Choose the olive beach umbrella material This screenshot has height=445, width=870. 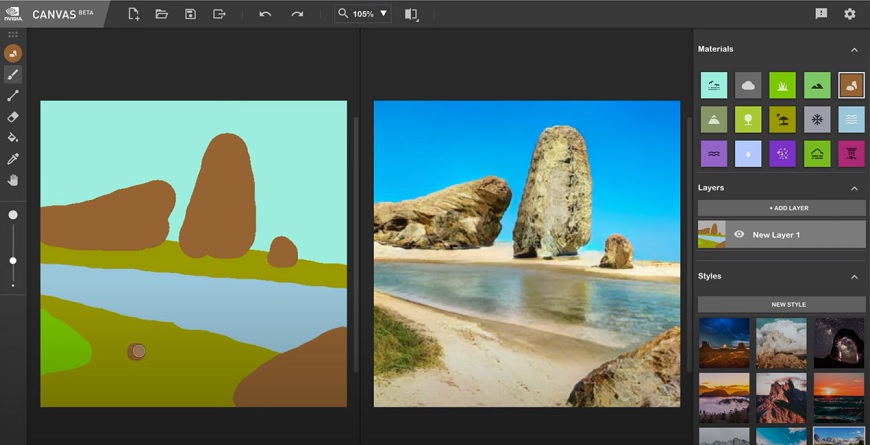coord(782,119)
